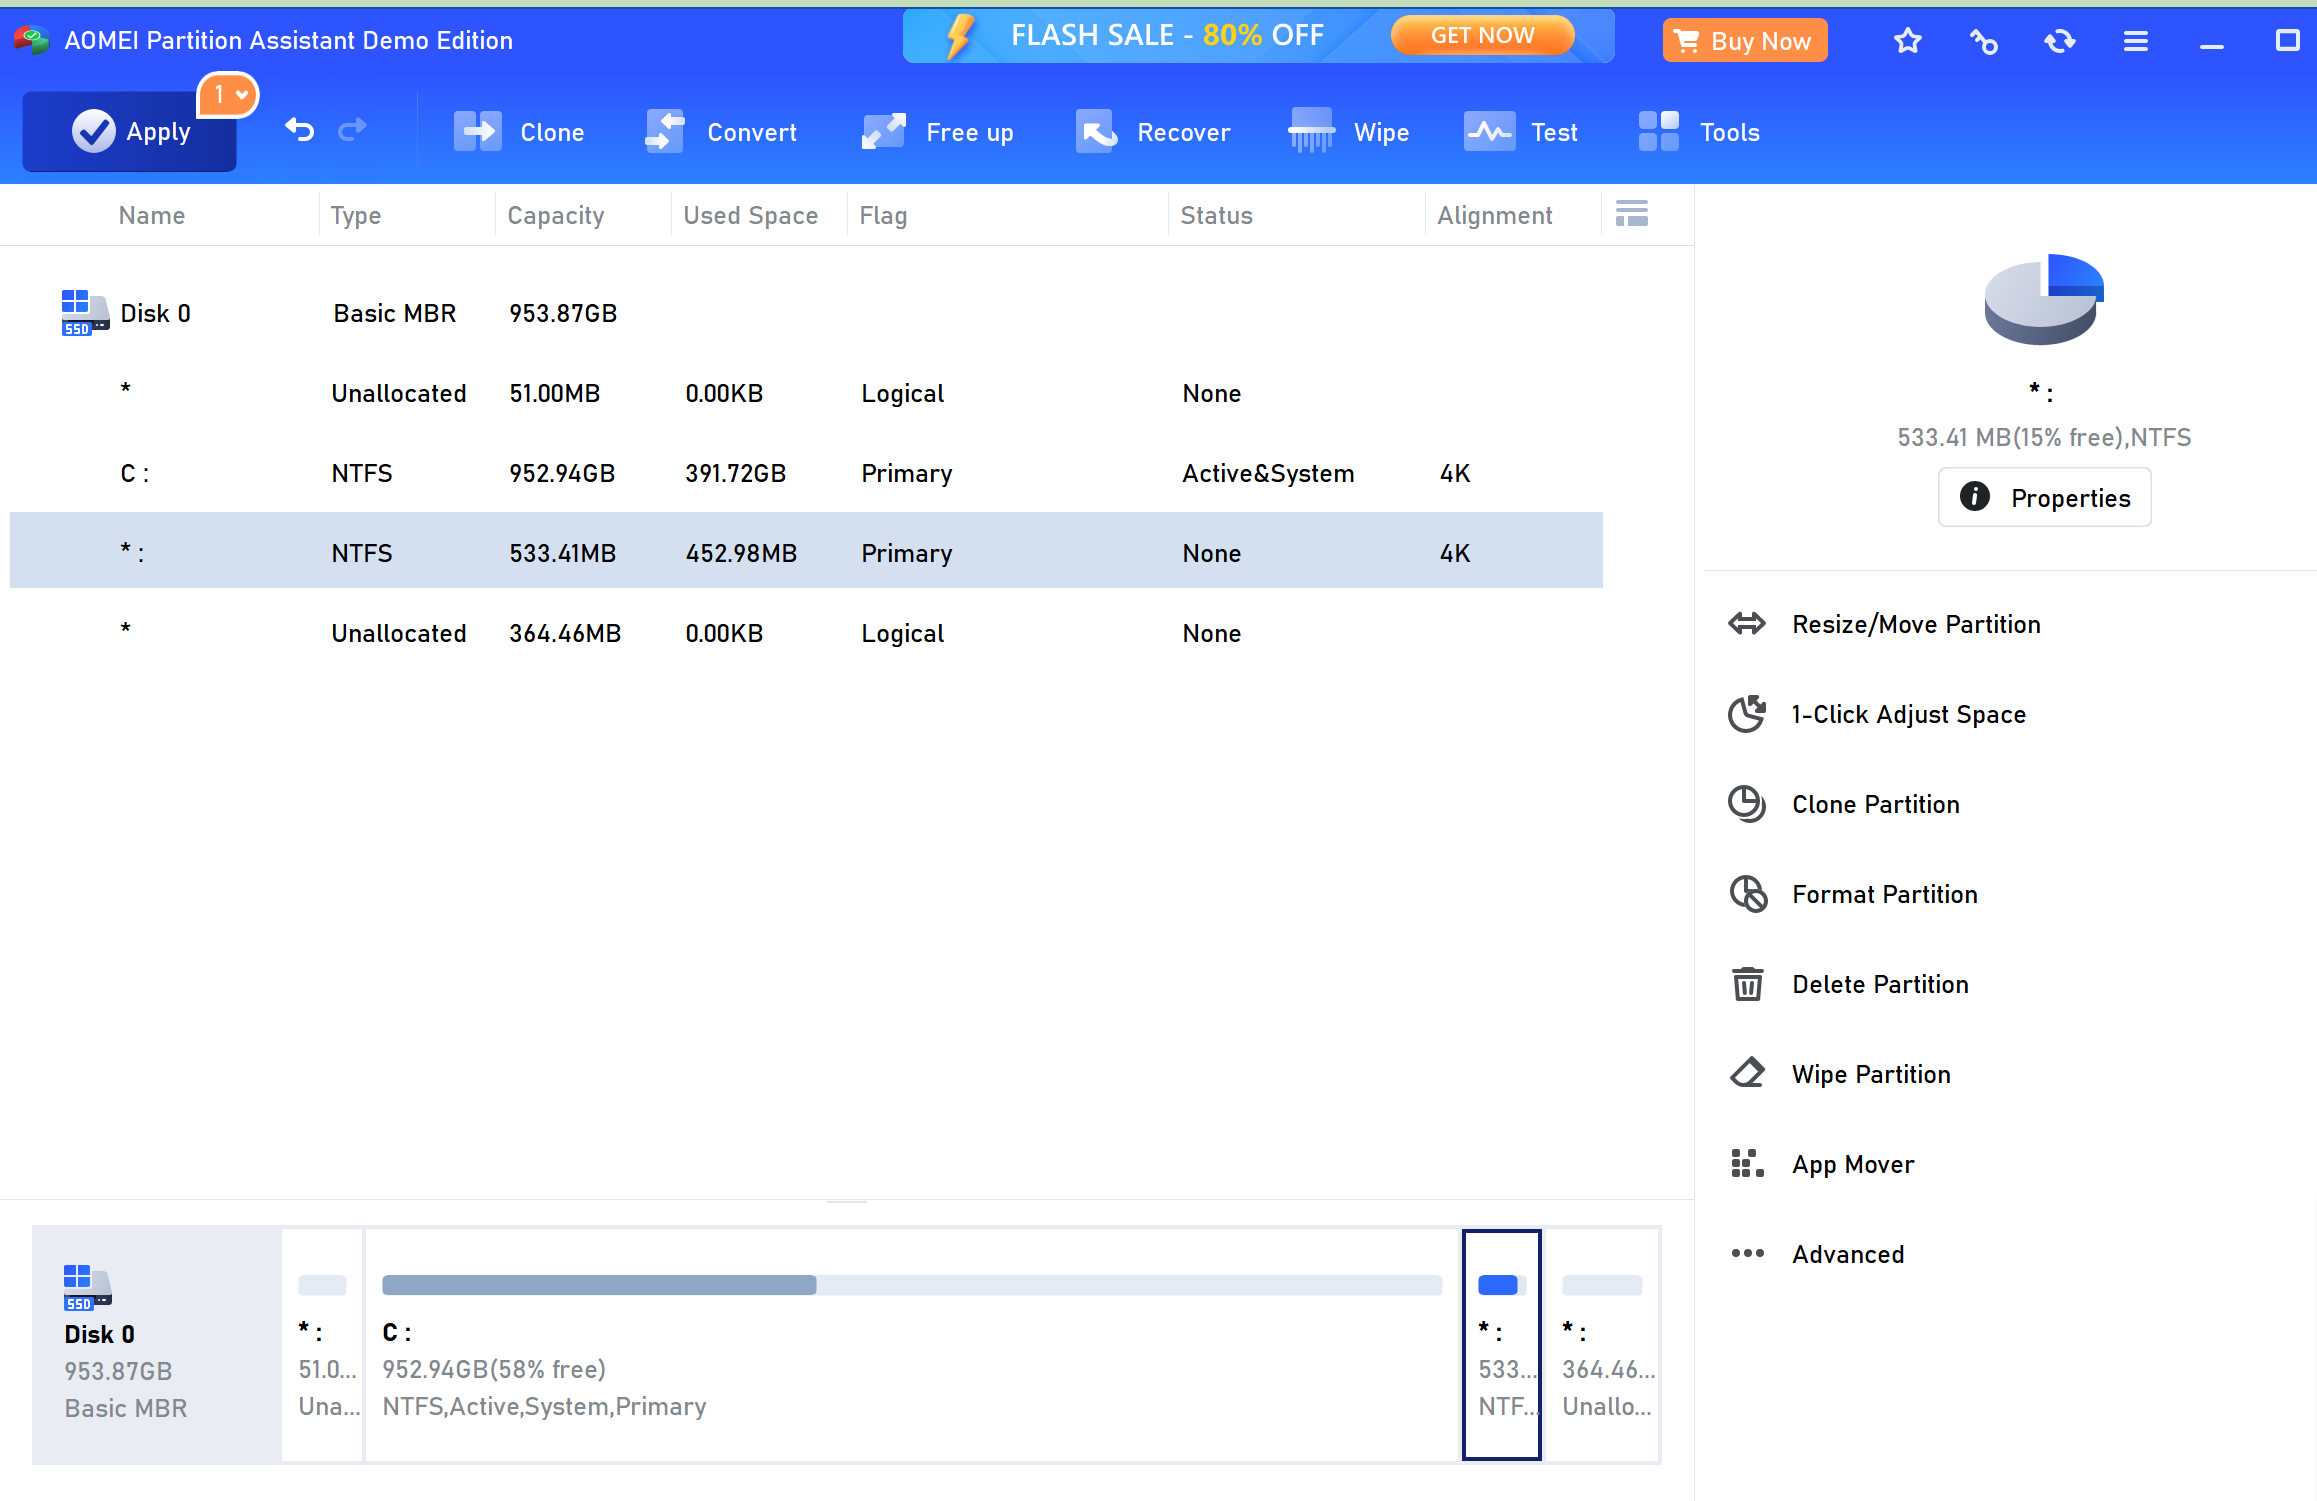Image resolution: width=2317 pixels, height=1501 pixels.
Task: Choose 1-Click Adjust Space
Action: (x=1908, y=714)
